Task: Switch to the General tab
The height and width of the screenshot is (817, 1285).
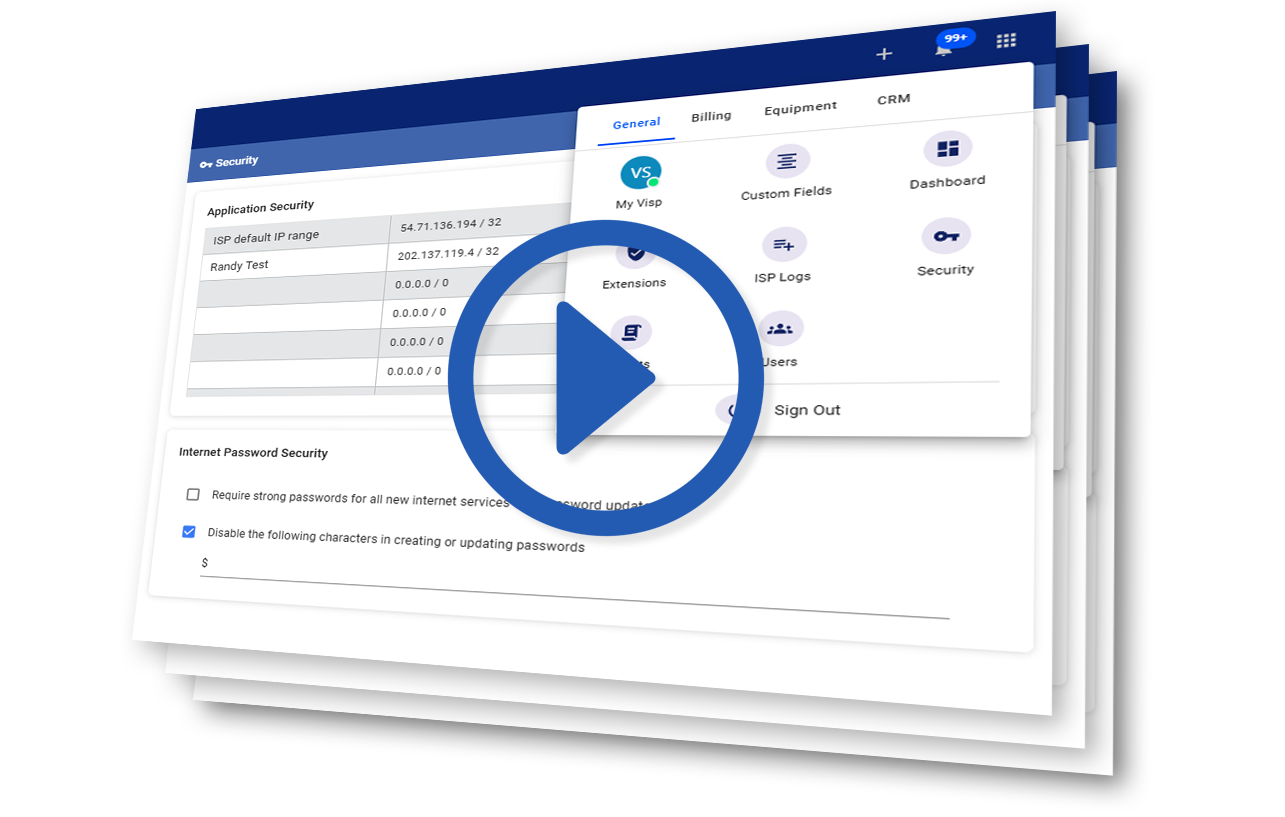Action: pos(636,124)
